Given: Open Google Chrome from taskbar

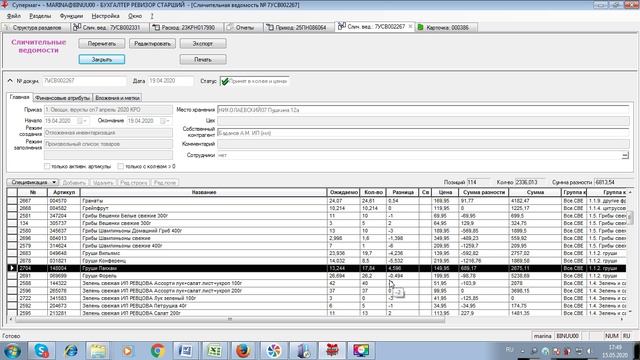Looking at the screenshot, I should click(158, 351).
